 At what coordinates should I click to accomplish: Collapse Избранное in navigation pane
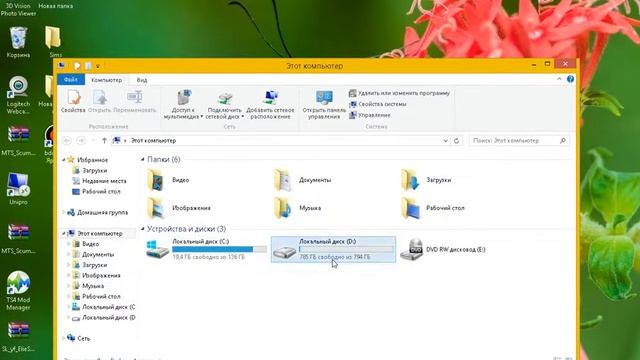(64, 160)
